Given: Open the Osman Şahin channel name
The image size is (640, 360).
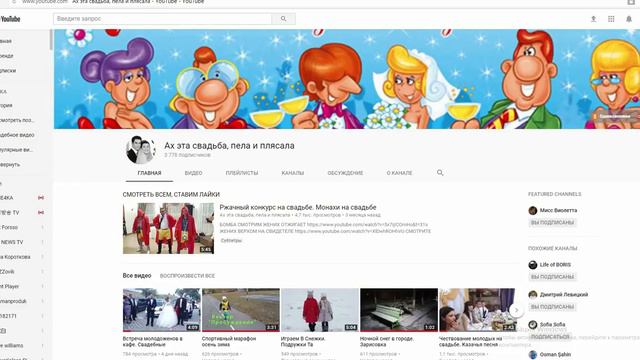Looking at the screenshot, I should 555,355.
